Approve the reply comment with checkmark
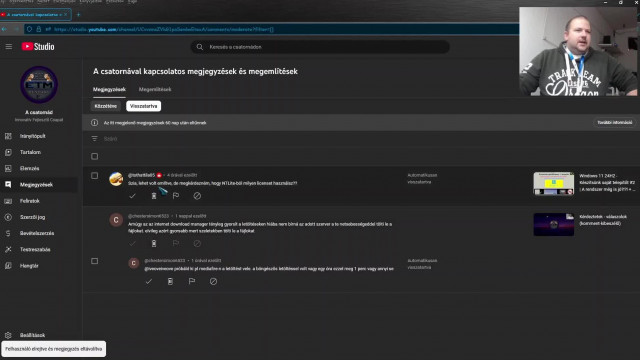Image resolution: width=640 pixels, height=360 pixels. pyautogui.click(x=149, y=281)
